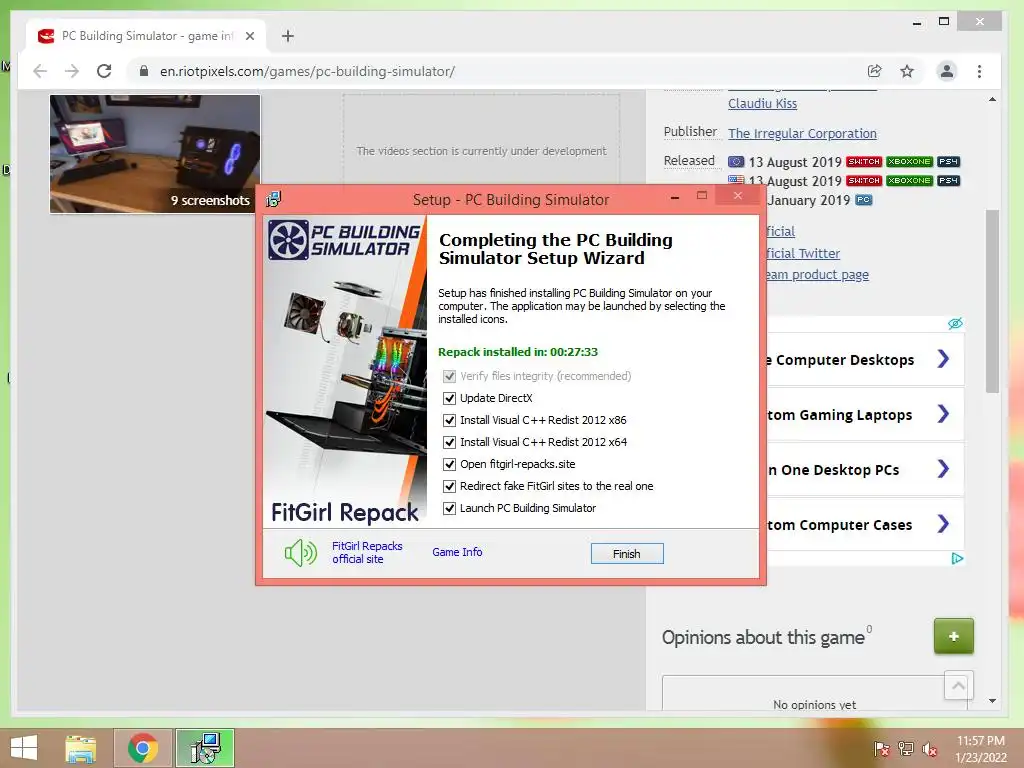Viewport: 1024px width, 768px height.
Task: Expand the Computer Desktops ad chevron
Action: pyautogui.click(x=943, y=359)
